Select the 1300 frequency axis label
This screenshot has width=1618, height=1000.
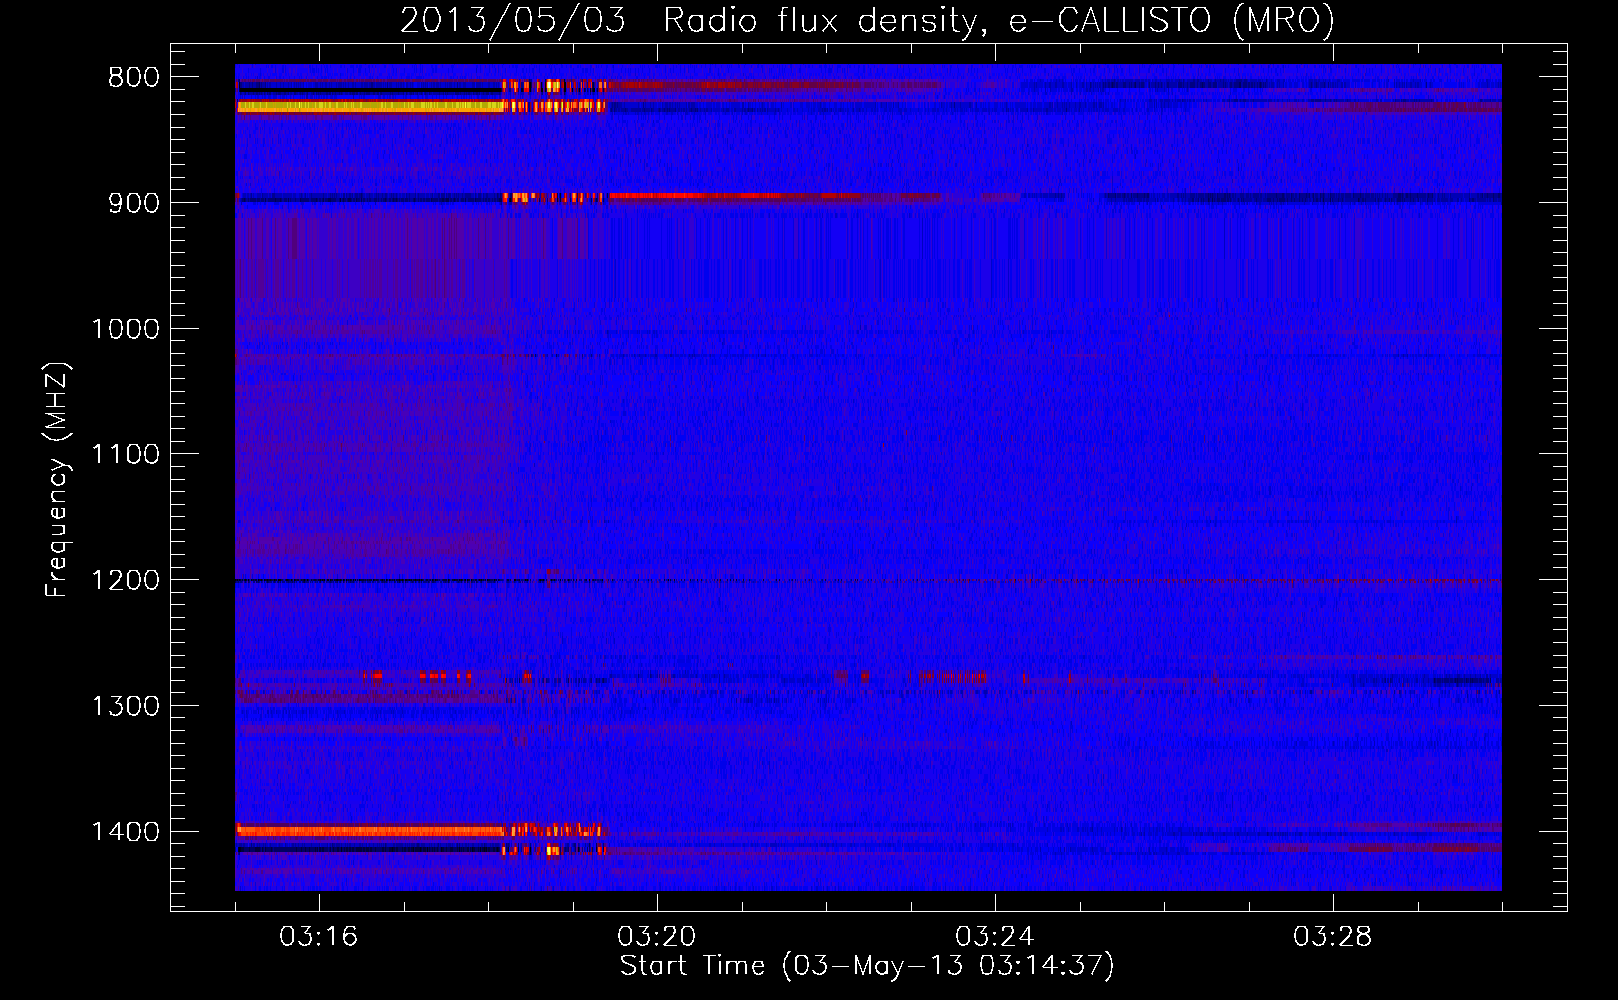[125, 706]
